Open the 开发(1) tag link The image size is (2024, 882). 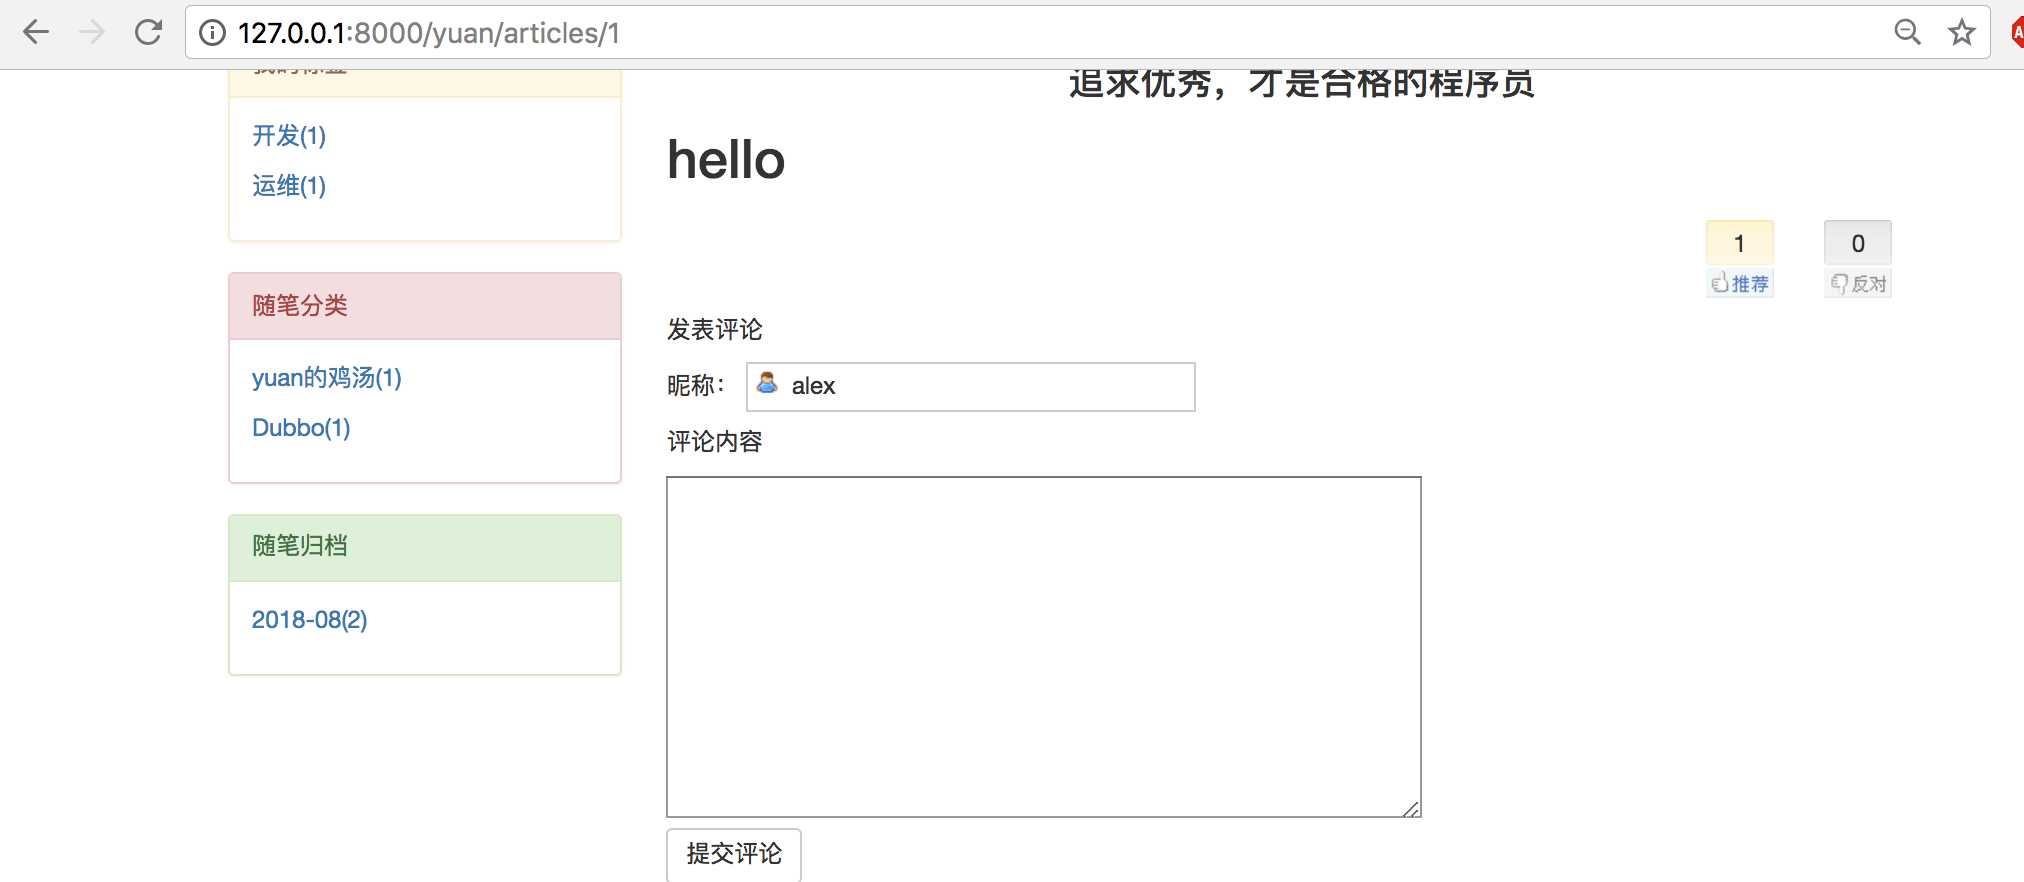(289, 136)
